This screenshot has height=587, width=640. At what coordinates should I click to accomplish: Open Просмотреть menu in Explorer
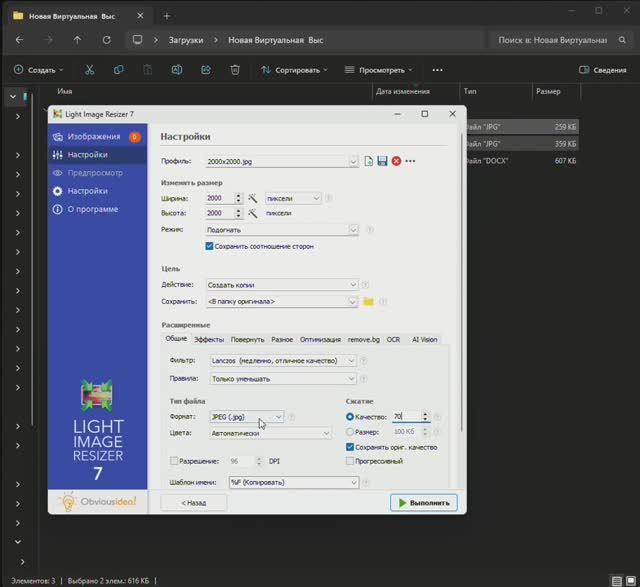click(378, 70)
